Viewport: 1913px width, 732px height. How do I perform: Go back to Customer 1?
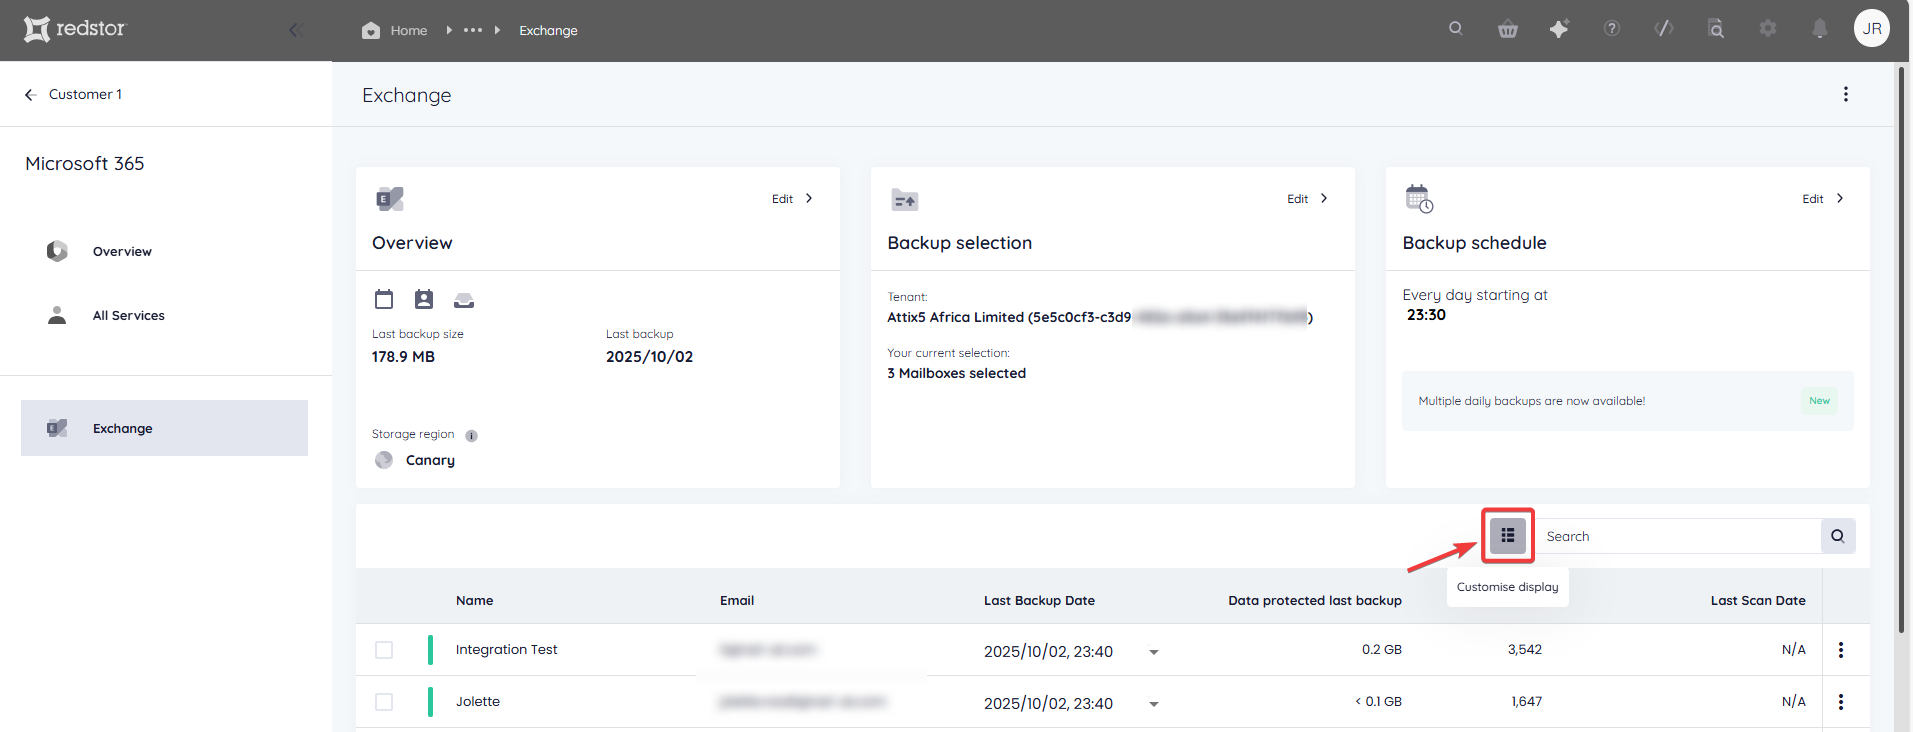pos(73,94)
